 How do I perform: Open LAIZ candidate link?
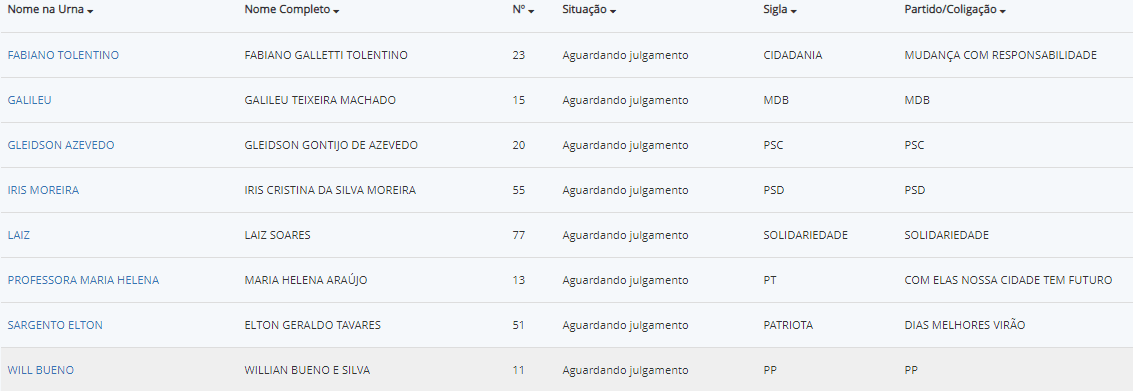(20, 235)
